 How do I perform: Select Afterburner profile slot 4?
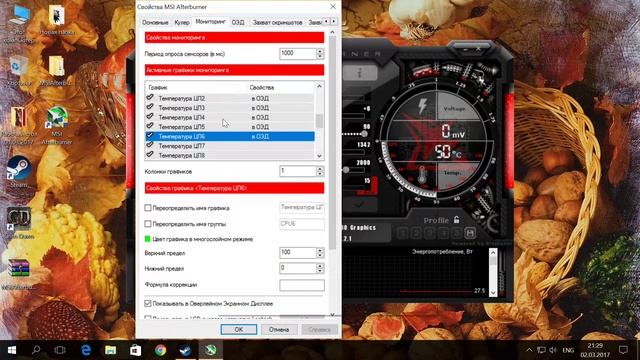[x=443, y=233]
